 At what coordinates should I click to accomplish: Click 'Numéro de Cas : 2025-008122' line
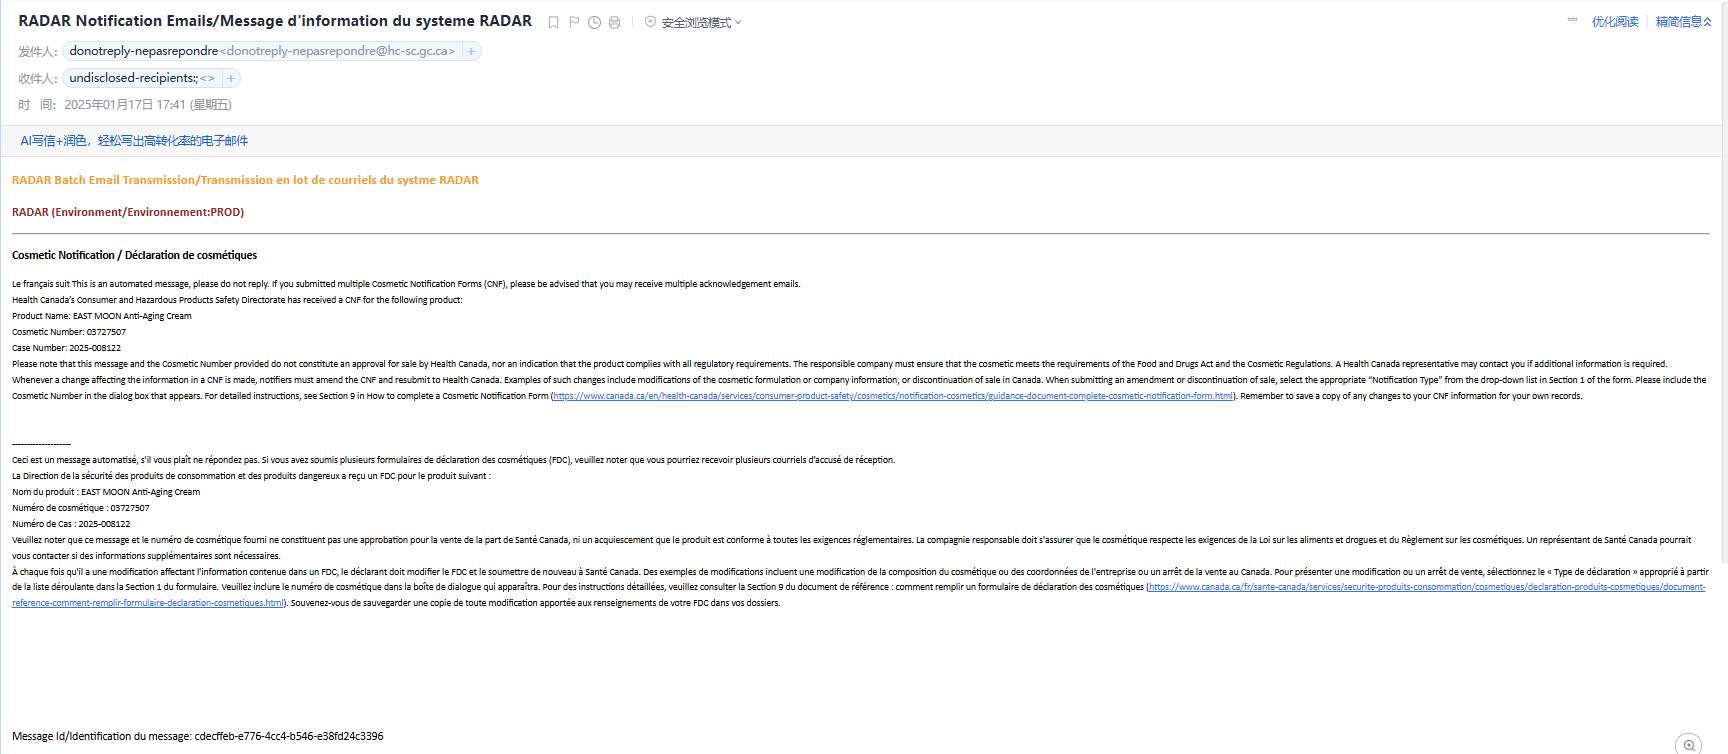[71, 524]
